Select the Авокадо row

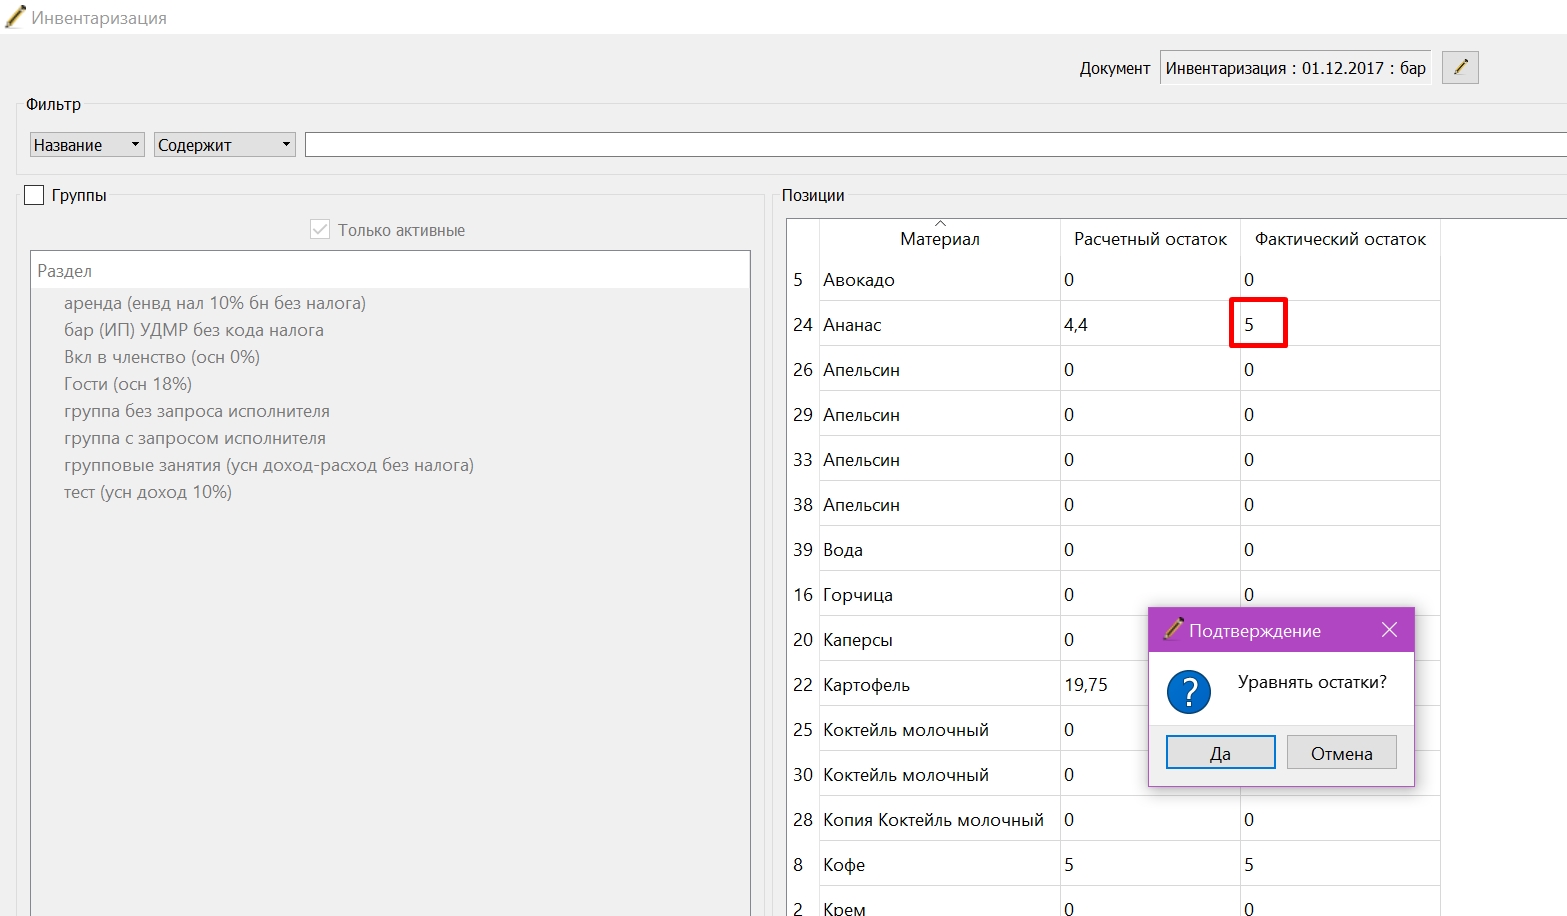pyautogui.click(x=1113, y=280)
